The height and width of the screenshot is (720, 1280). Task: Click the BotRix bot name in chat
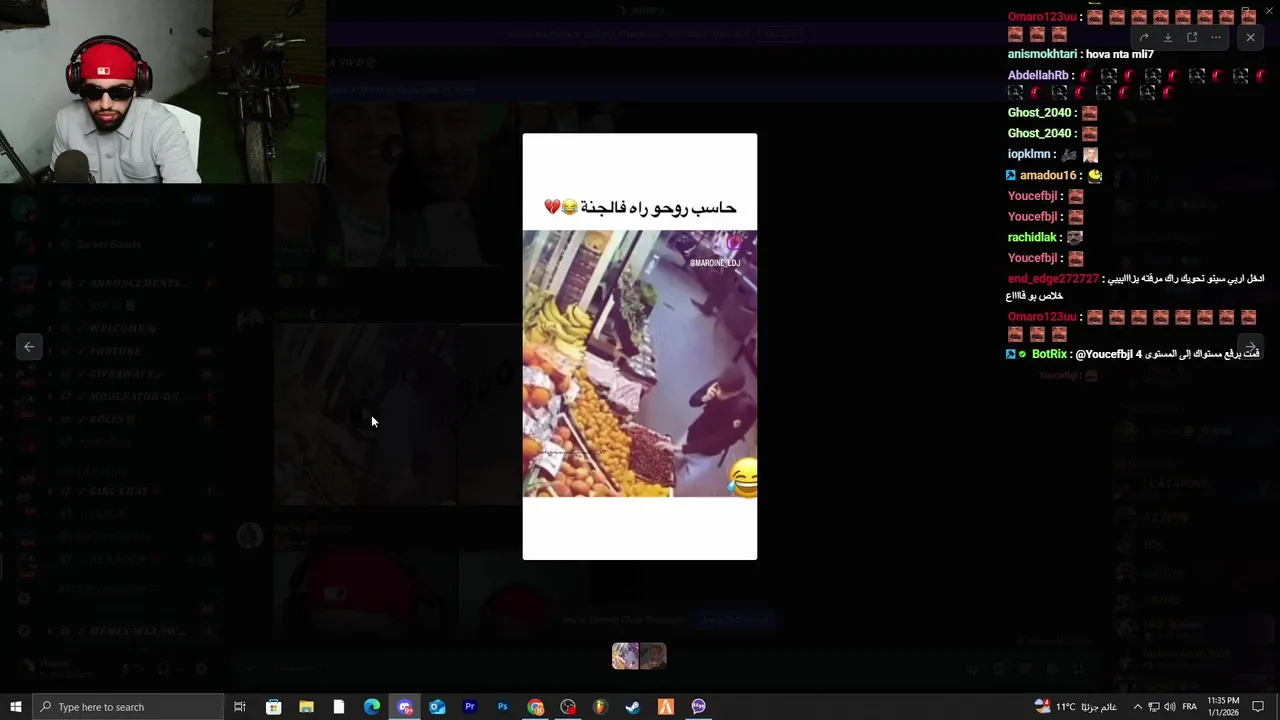click(1049, 354)
